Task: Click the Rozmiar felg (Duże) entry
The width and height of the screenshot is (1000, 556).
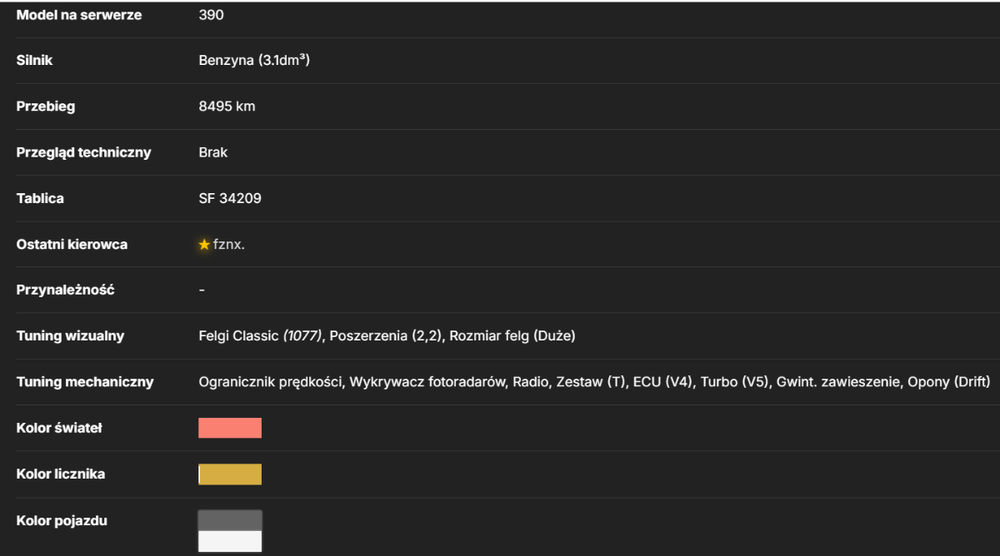Action: [x=512, y=336]
